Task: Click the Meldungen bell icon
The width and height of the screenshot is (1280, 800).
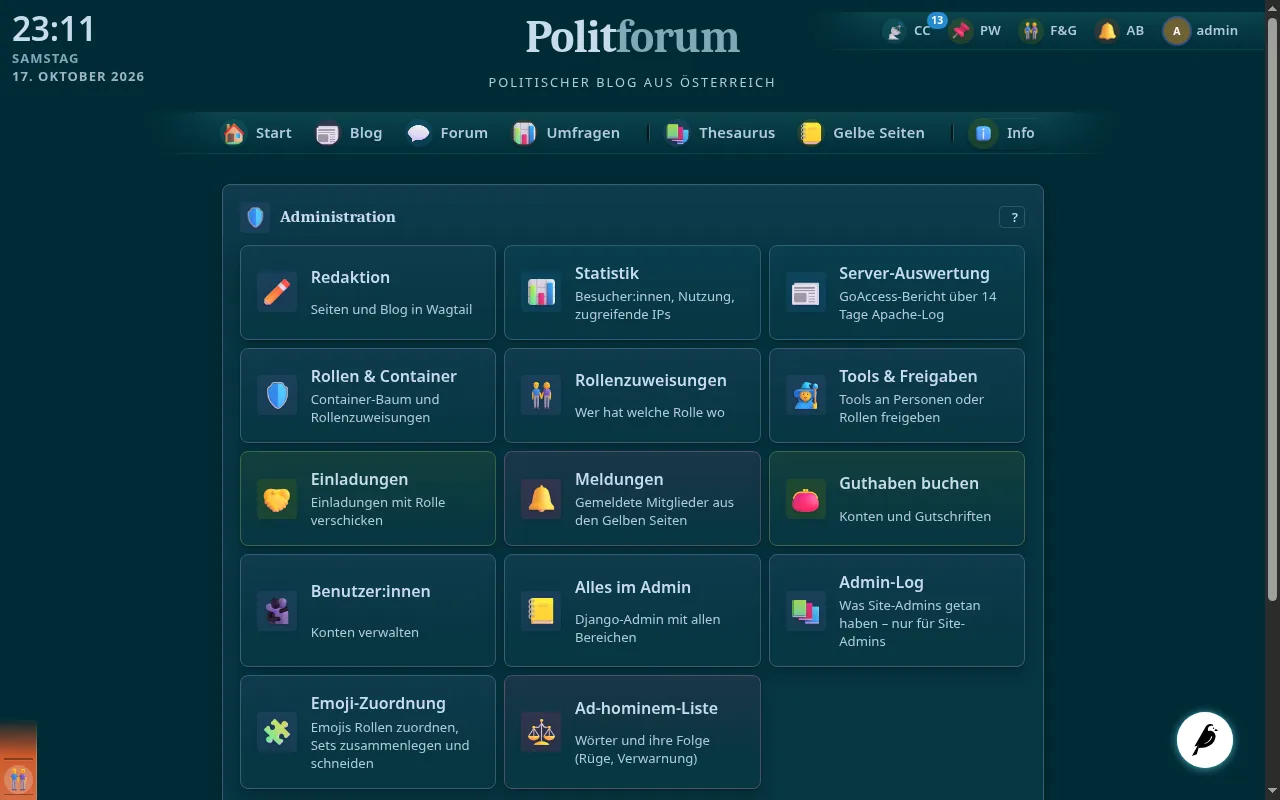Action: click(541, 498)
